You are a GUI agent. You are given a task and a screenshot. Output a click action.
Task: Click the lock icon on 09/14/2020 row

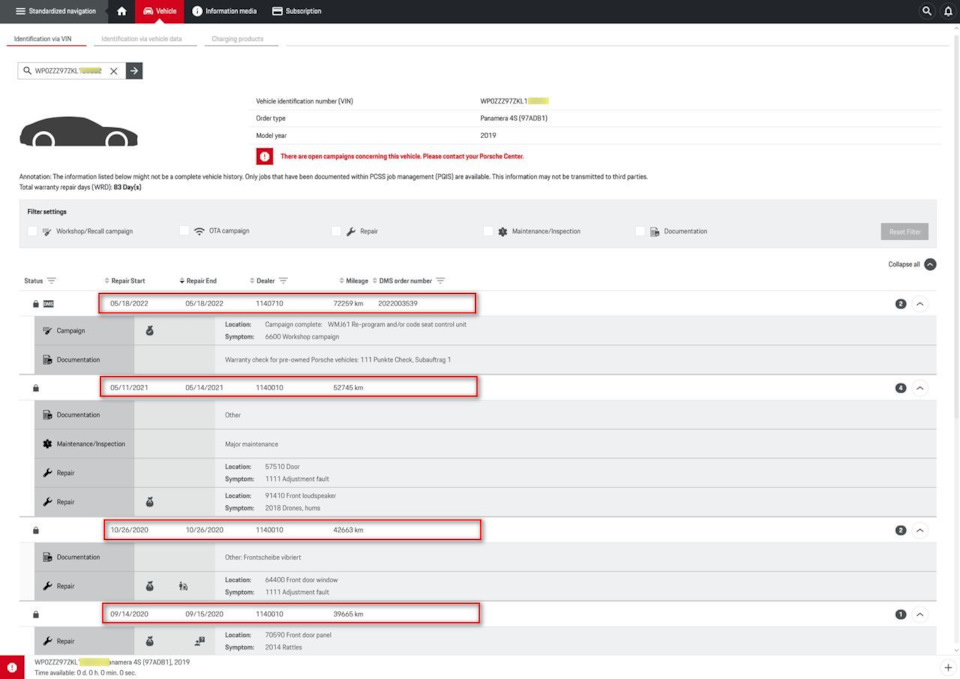pos(36,614)
